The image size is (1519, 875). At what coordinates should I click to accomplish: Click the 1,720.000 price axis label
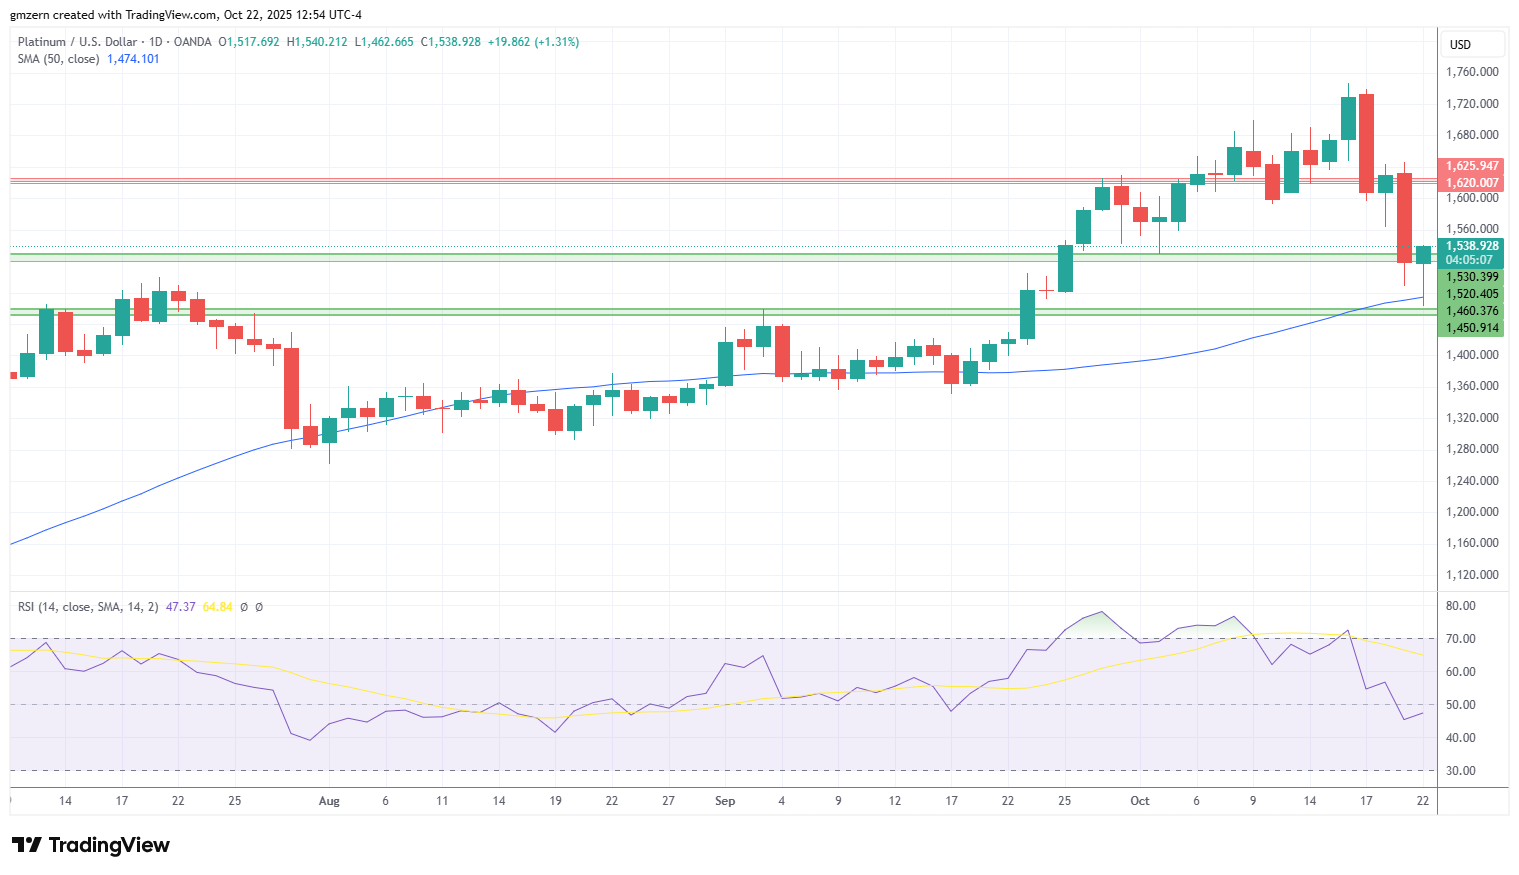click(1472, 104)
